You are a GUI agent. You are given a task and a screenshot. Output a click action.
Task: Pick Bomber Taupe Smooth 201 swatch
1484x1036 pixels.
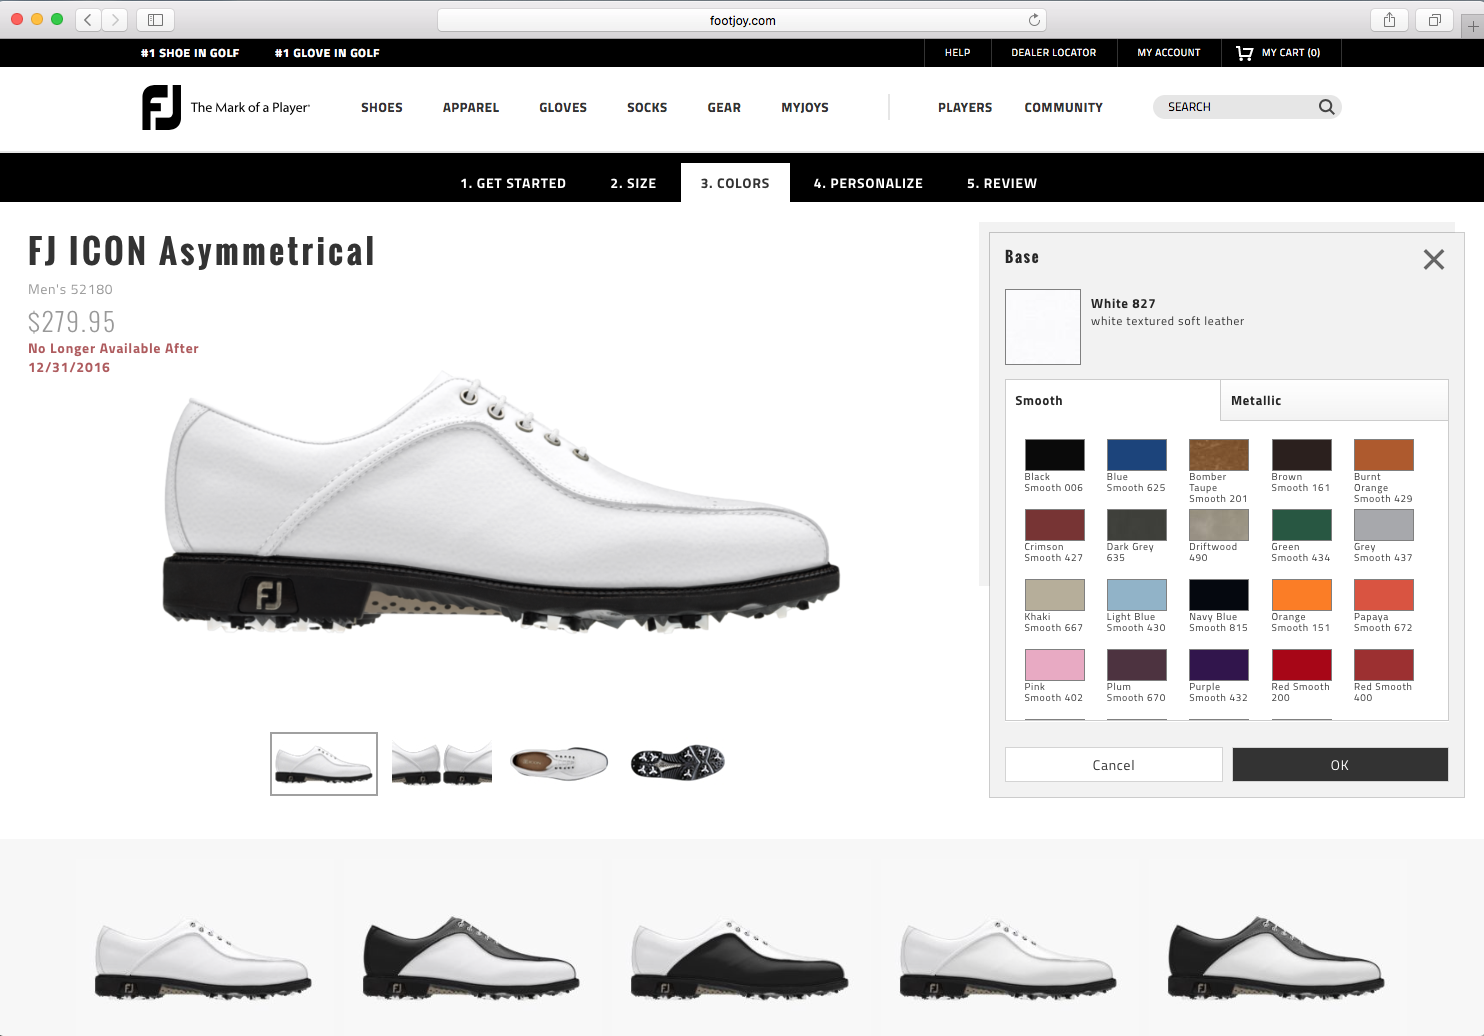tap(1218, 455)
